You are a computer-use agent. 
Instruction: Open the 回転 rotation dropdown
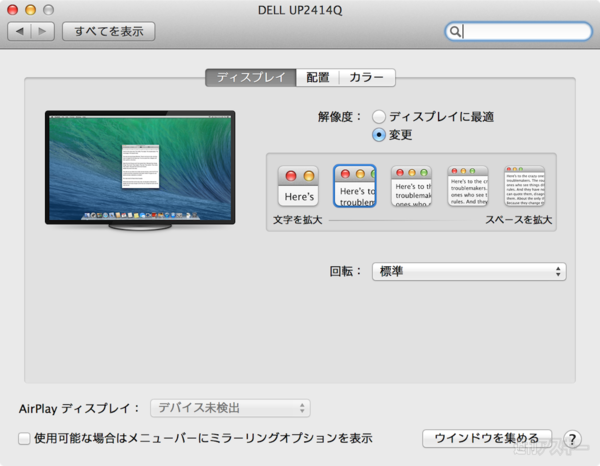coord(469,272)
